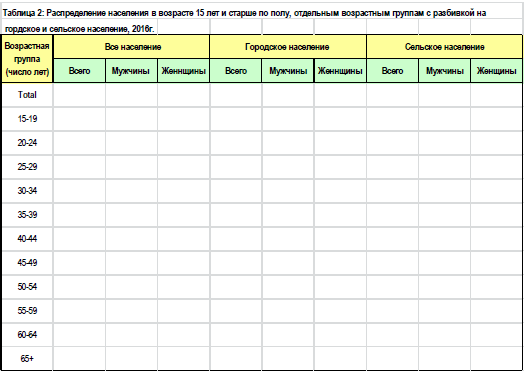Select the 40-44 age group cell
Viewport: 527px width, 375px height.
27,239
